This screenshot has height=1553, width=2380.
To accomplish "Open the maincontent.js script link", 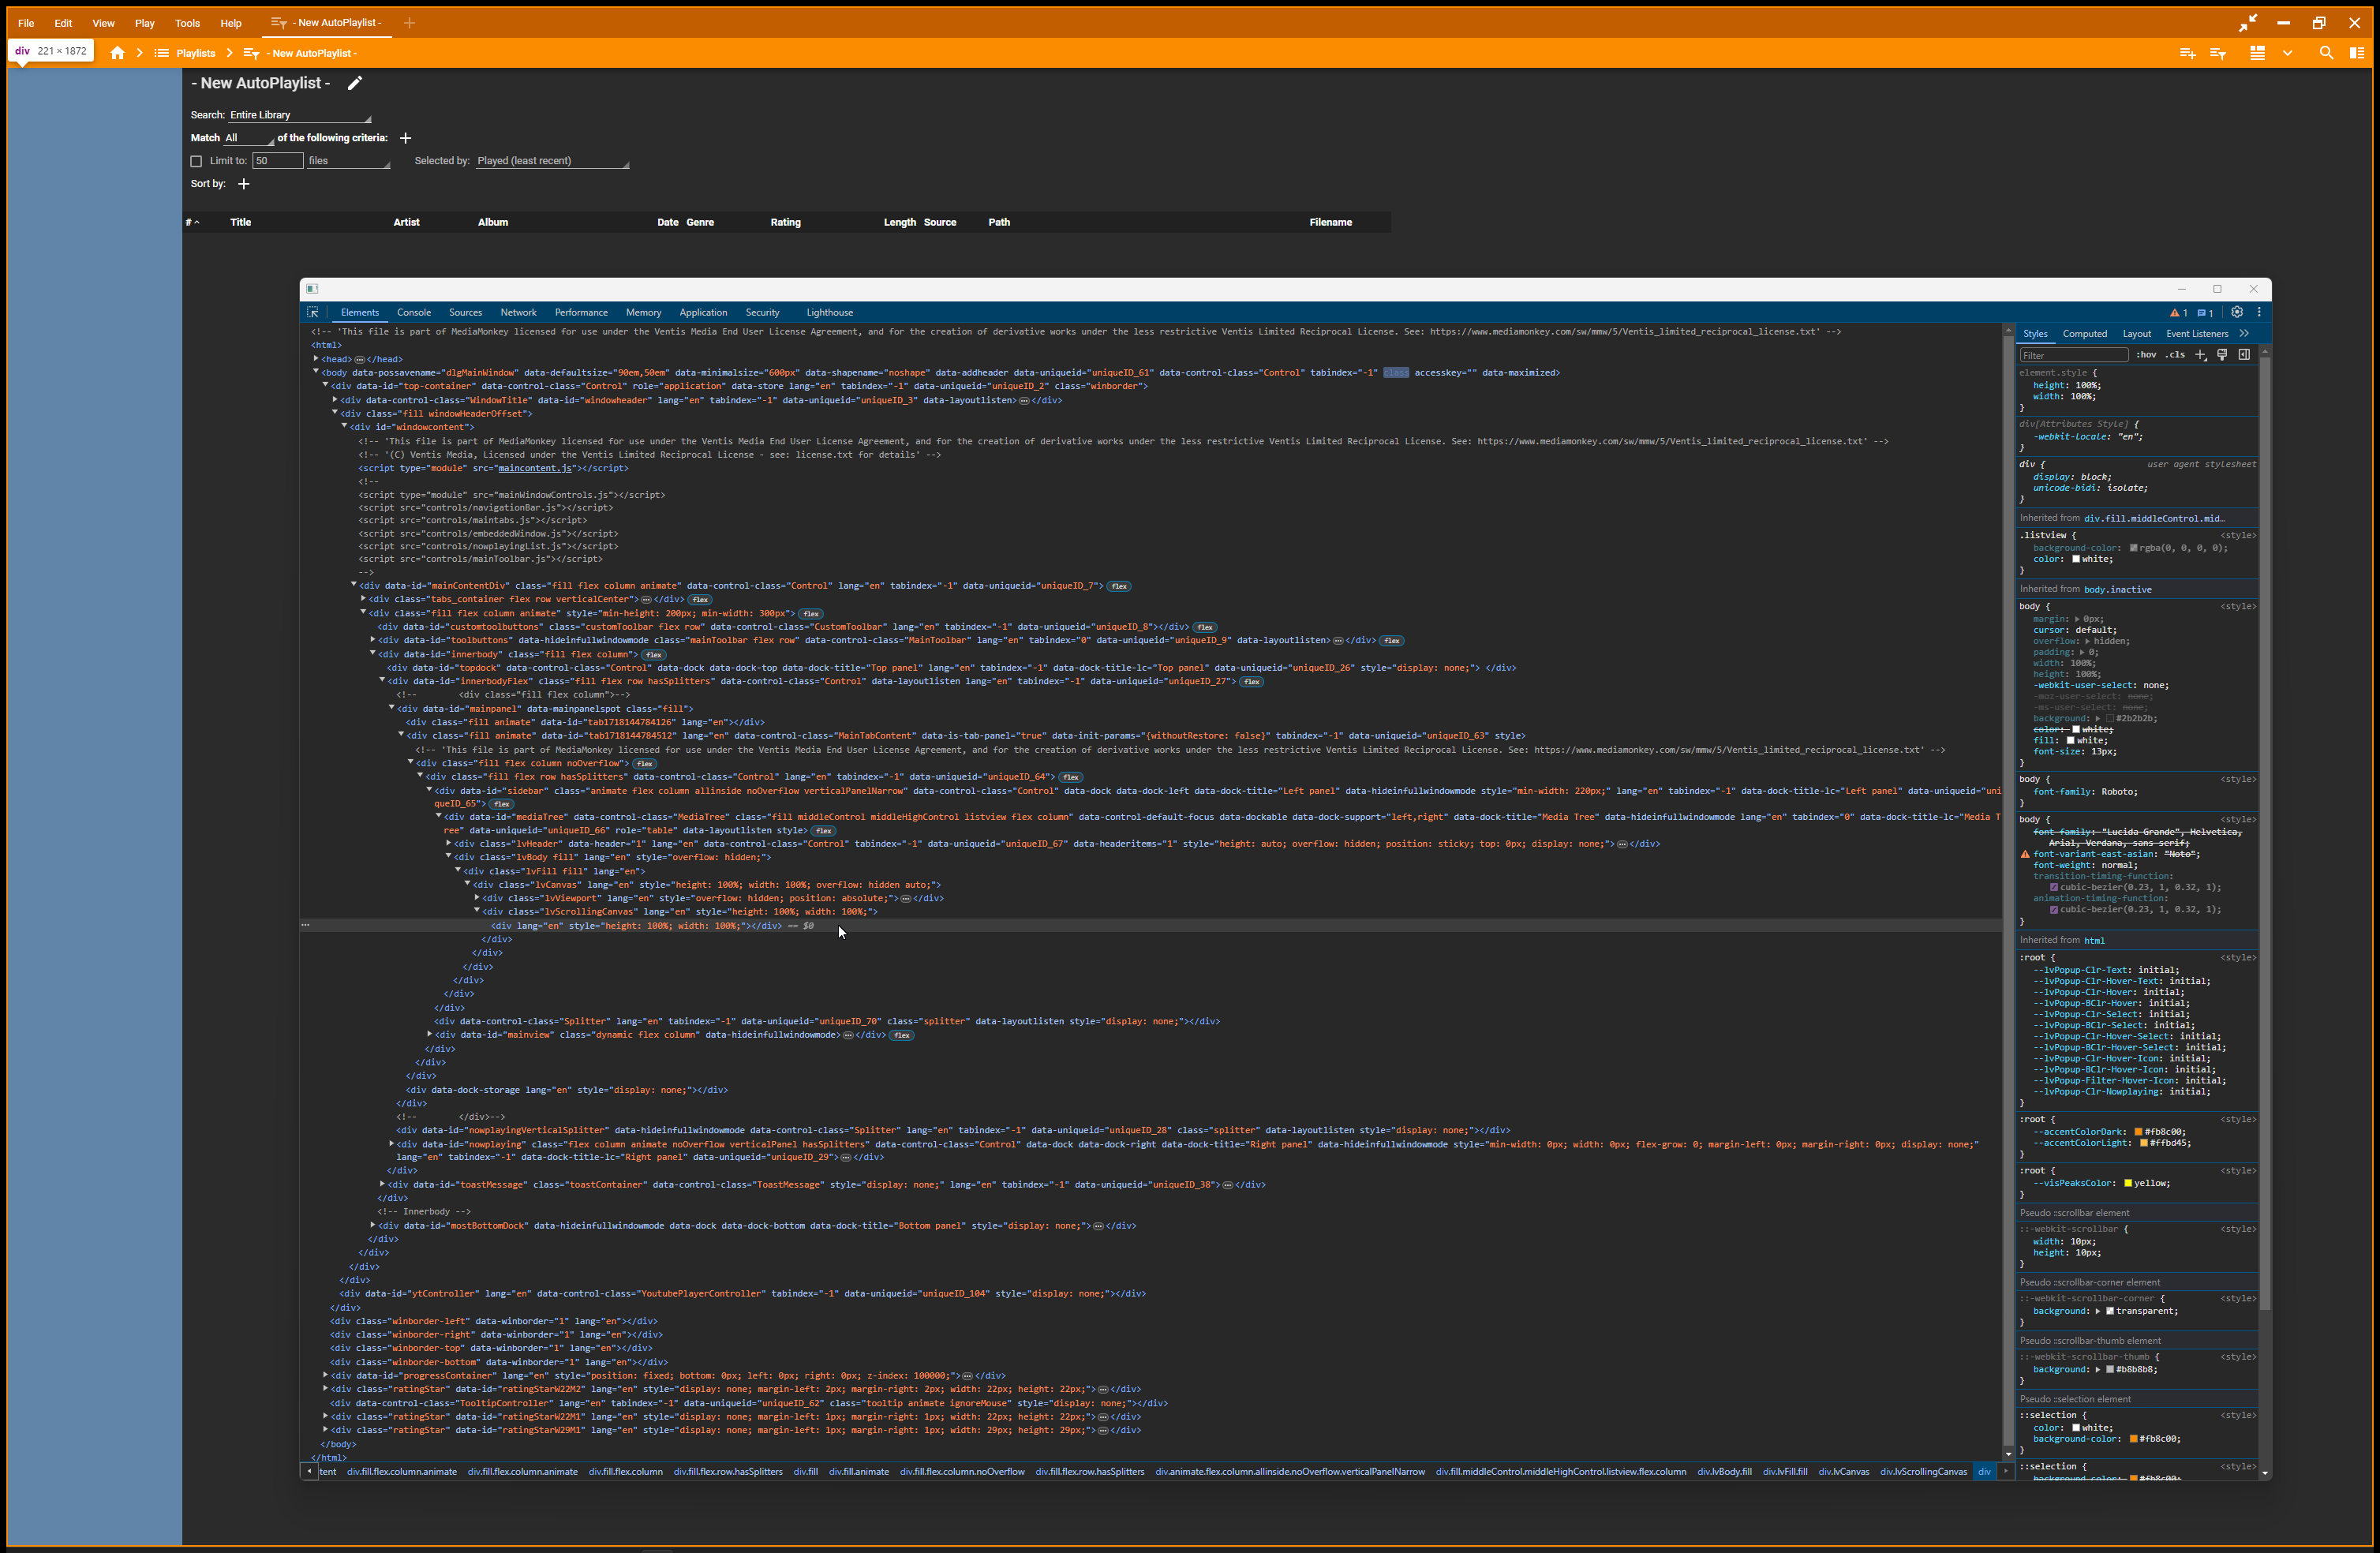I will point(535,468).
